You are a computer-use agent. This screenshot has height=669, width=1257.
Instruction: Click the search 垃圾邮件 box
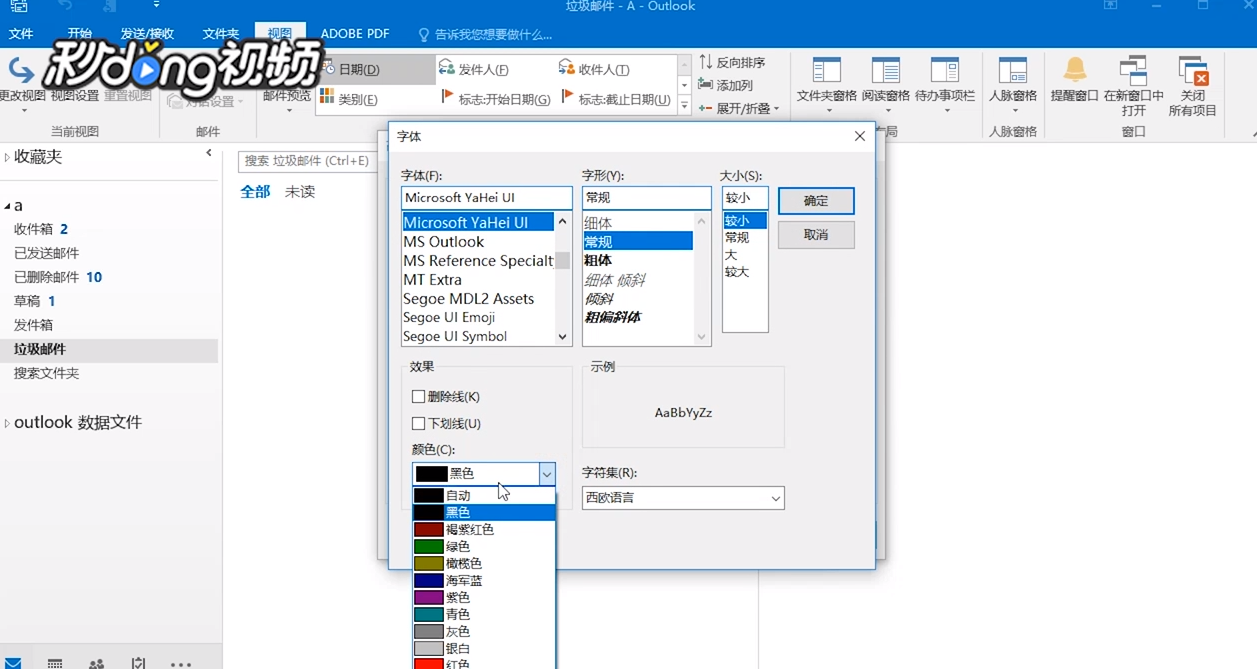307,161
